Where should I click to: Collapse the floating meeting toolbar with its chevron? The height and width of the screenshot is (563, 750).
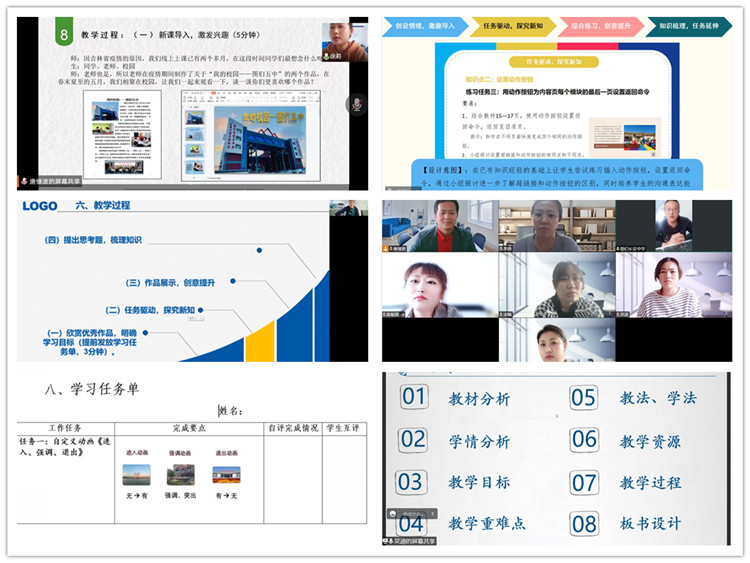pos(432,513)
